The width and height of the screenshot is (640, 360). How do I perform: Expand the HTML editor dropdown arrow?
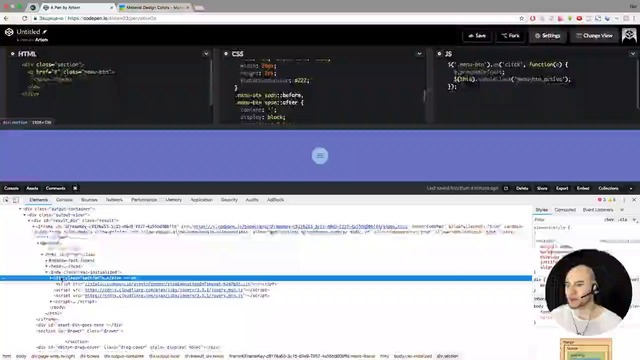coord(206,54)
